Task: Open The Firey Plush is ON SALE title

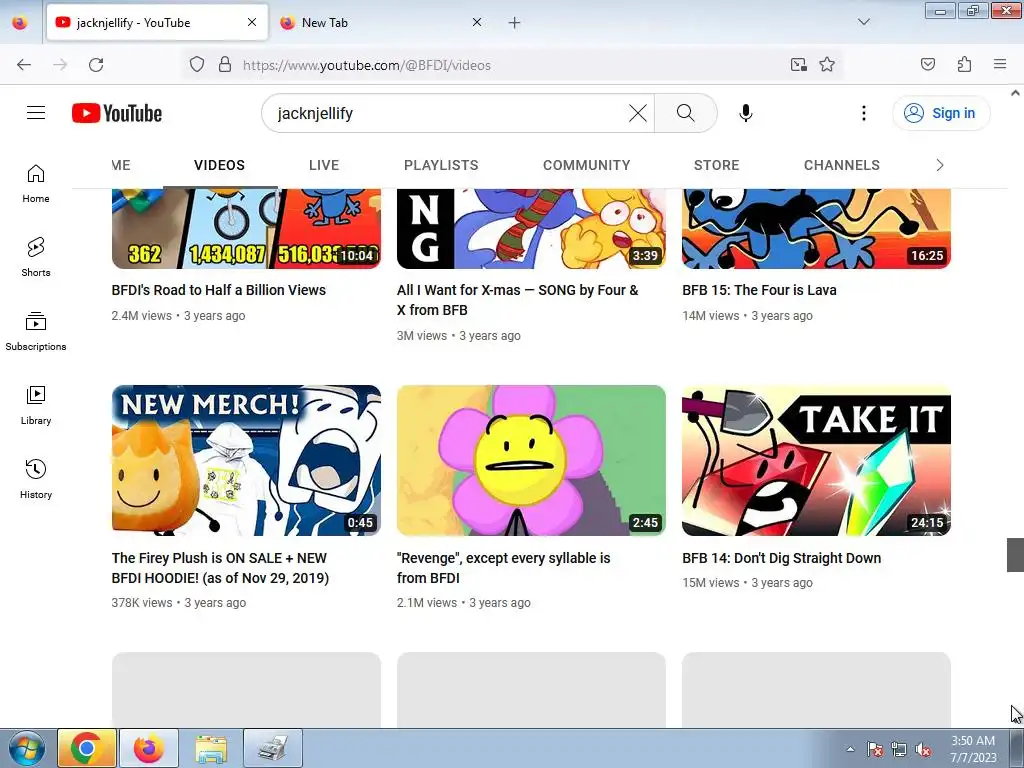Action: [x=220, y=568]
